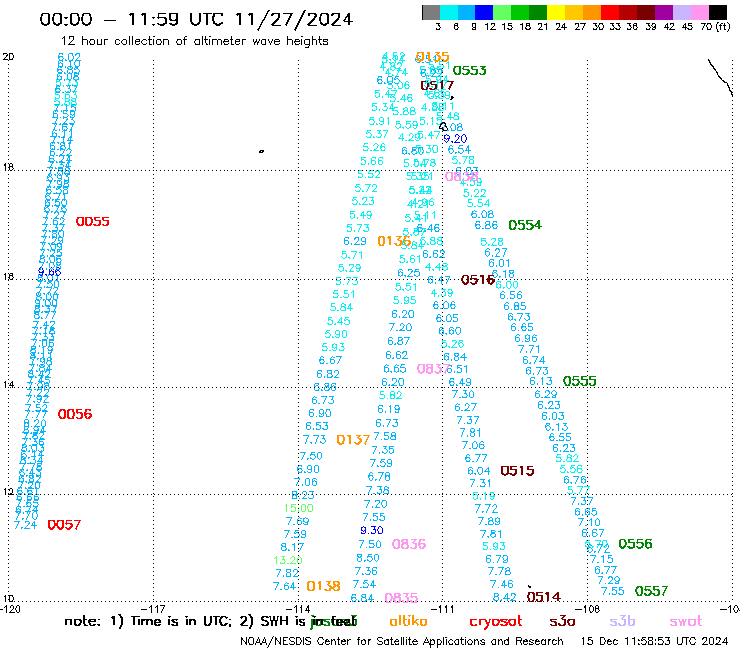Click the green wave height value "13.20"

pos(287,560)
